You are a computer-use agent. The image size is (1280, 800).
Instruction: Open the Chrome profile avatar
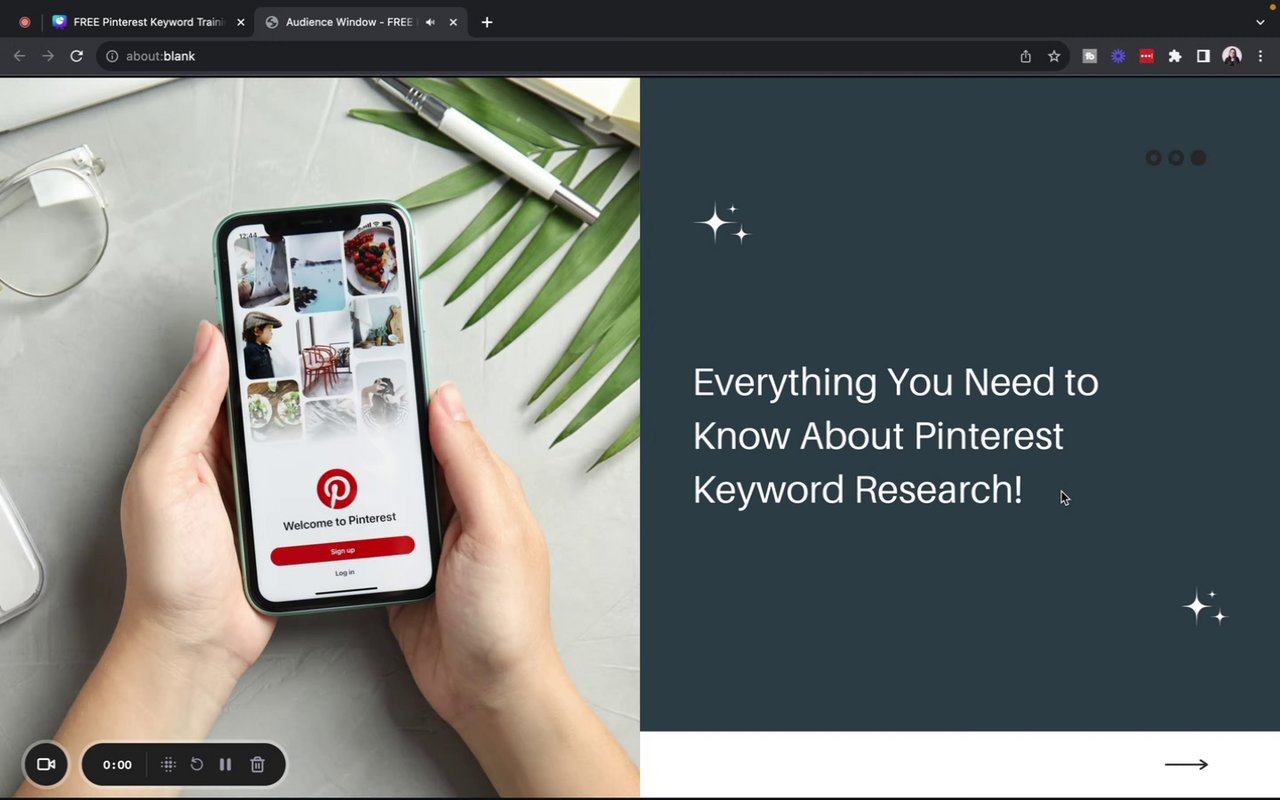[x=1232, y=56]
